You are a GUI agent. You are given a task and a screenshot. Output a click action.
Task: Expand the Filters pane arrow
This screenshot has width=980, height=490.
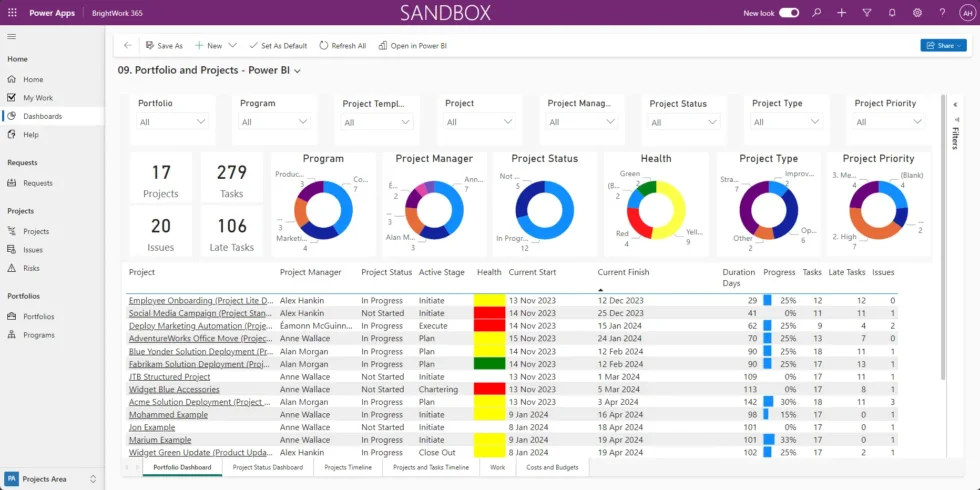pos(954,103)
